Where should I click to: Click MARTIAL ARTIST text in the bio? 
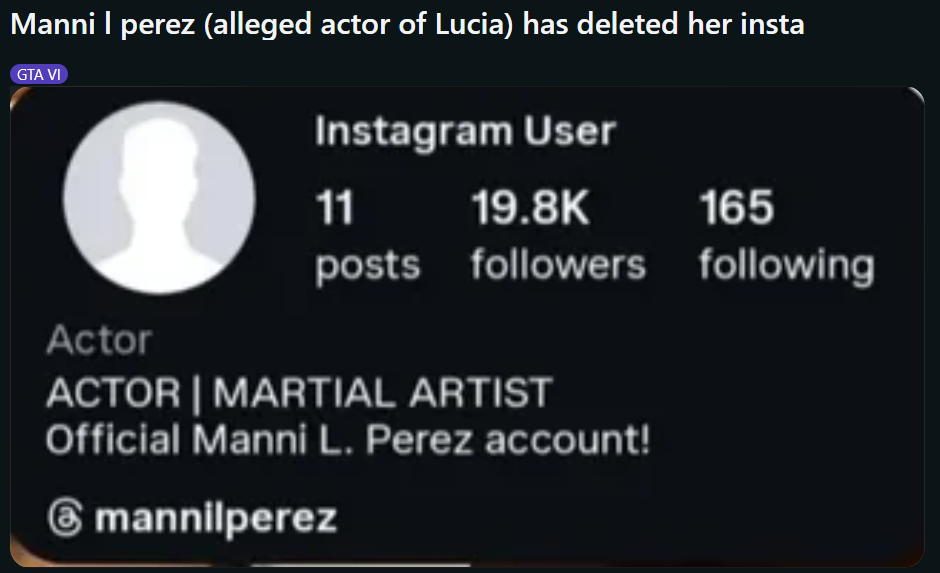[x=382, y=393]
